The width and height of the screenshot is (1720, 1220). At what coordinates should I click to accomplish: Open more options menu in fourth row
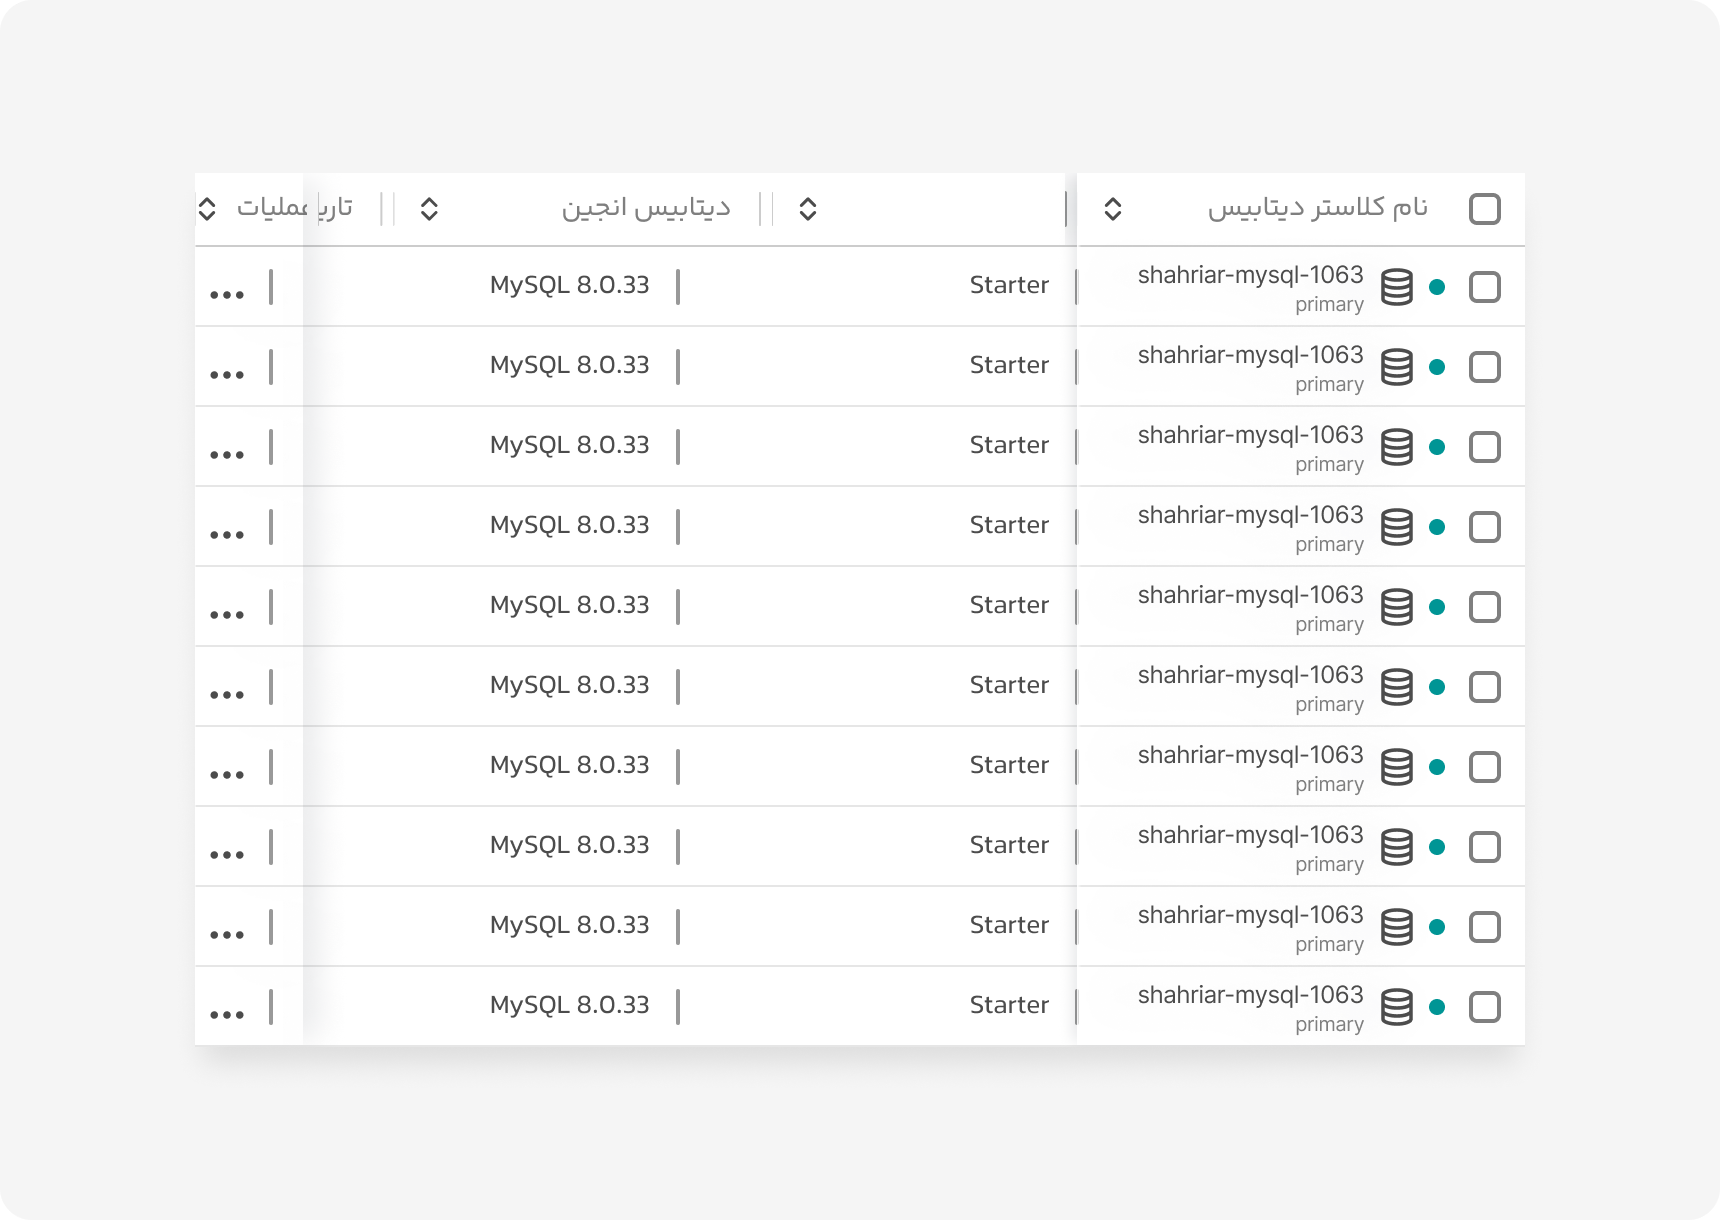(x=227, y=535)
